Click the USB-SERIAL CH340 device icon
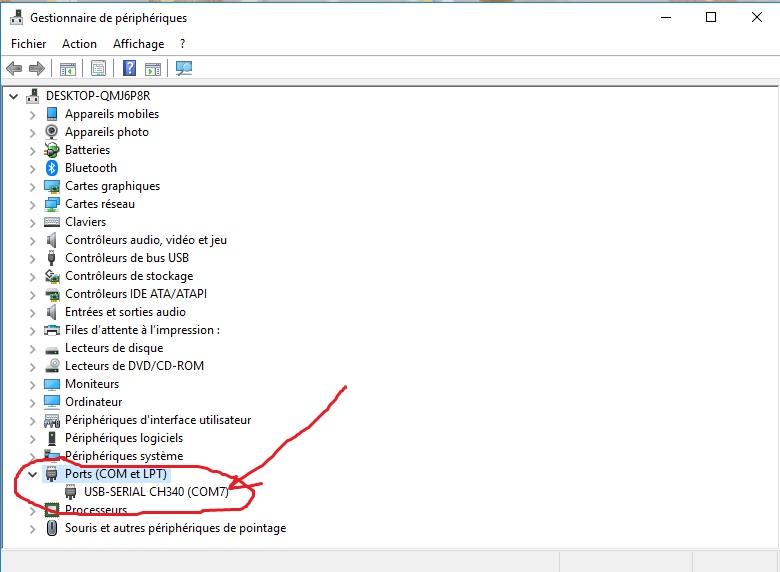The image size is (780, 572). coord(71,491)
